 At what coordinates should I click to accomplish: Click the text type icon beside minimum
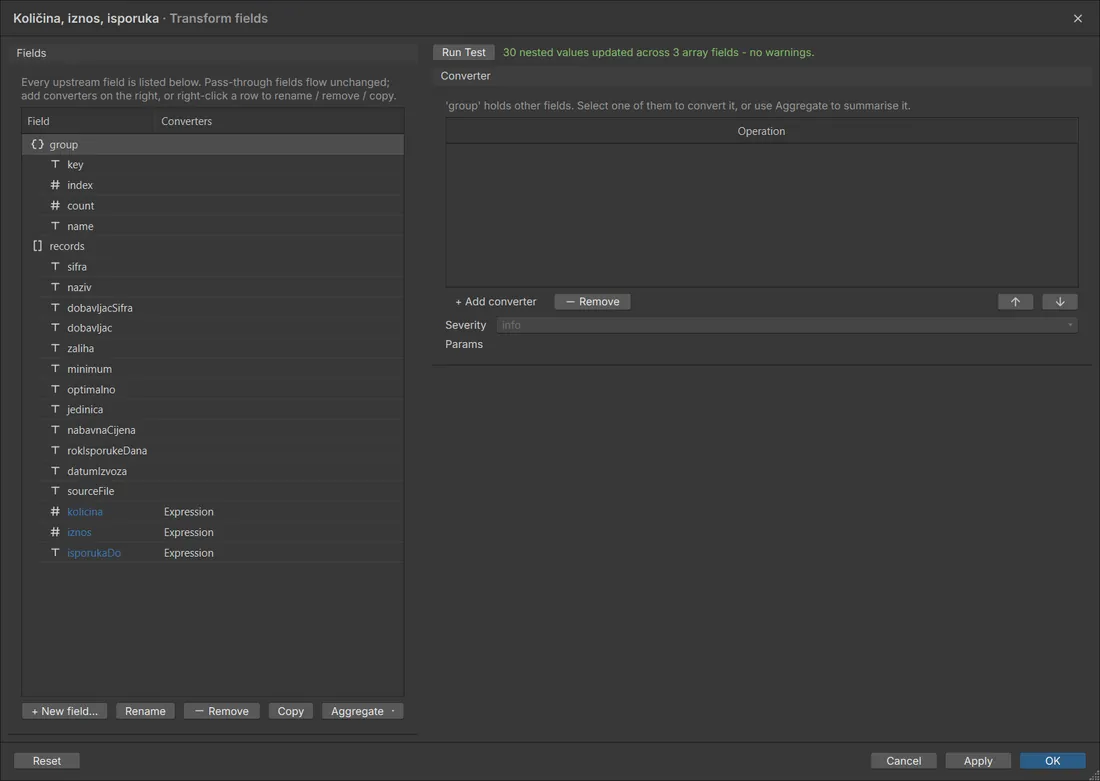(x=55, y=368)
